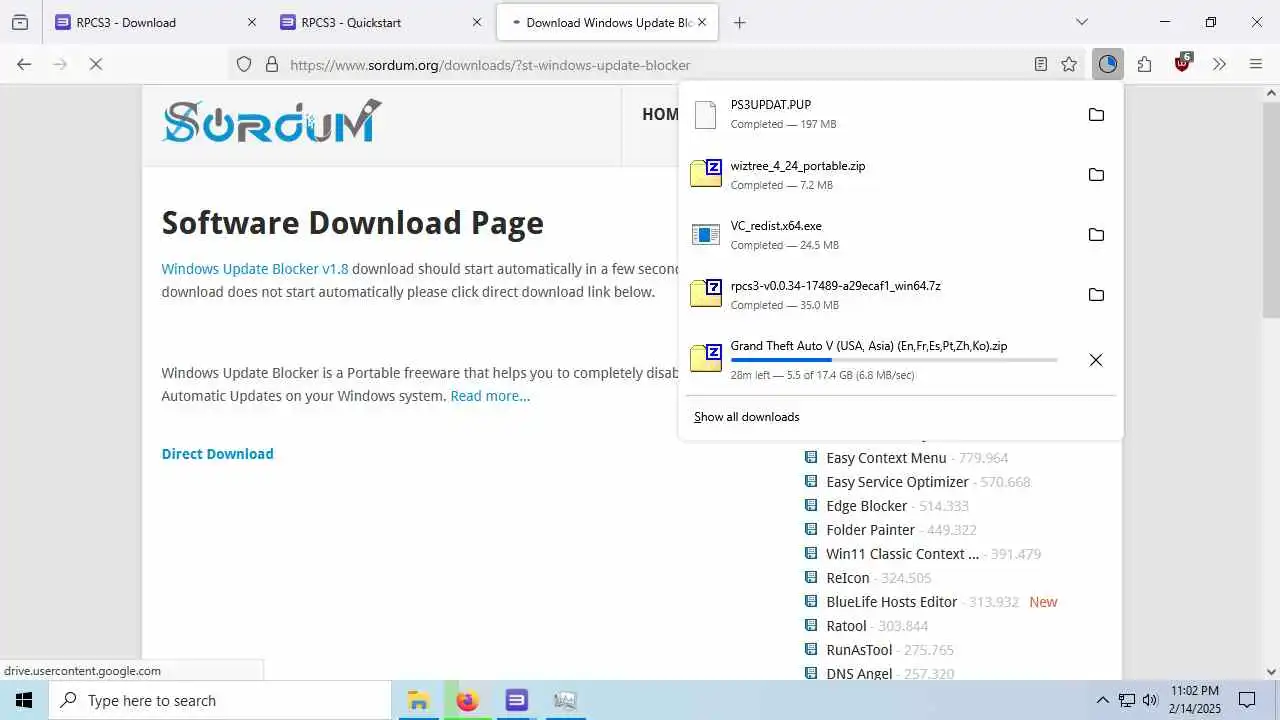This screenshot has width=1280, height=720.
Task: Open Easy Context Menu link
Action: click(x=886, y=458)
